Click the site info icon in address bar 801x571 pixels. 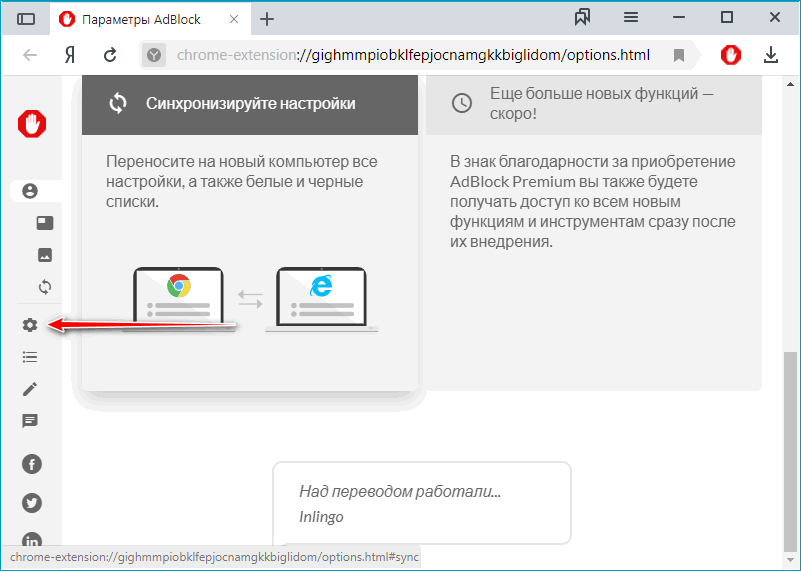(154, 55)
